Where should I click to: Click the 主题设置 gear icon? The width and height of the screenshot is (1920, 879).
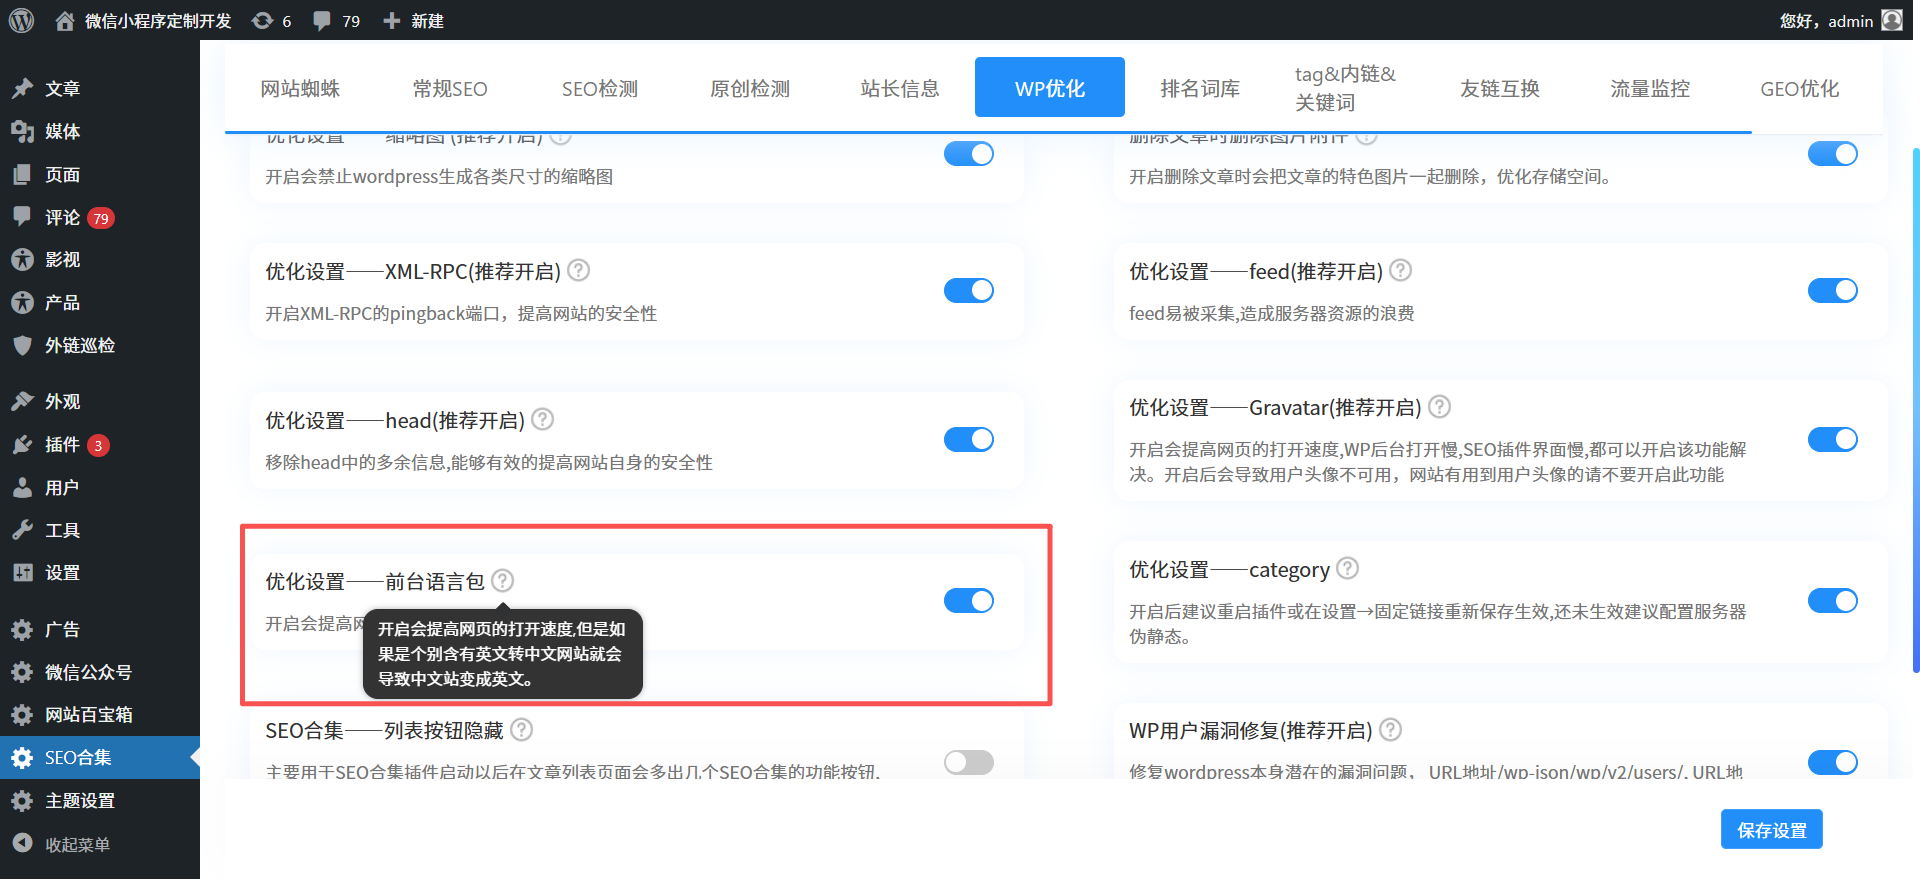click(22, 801)
